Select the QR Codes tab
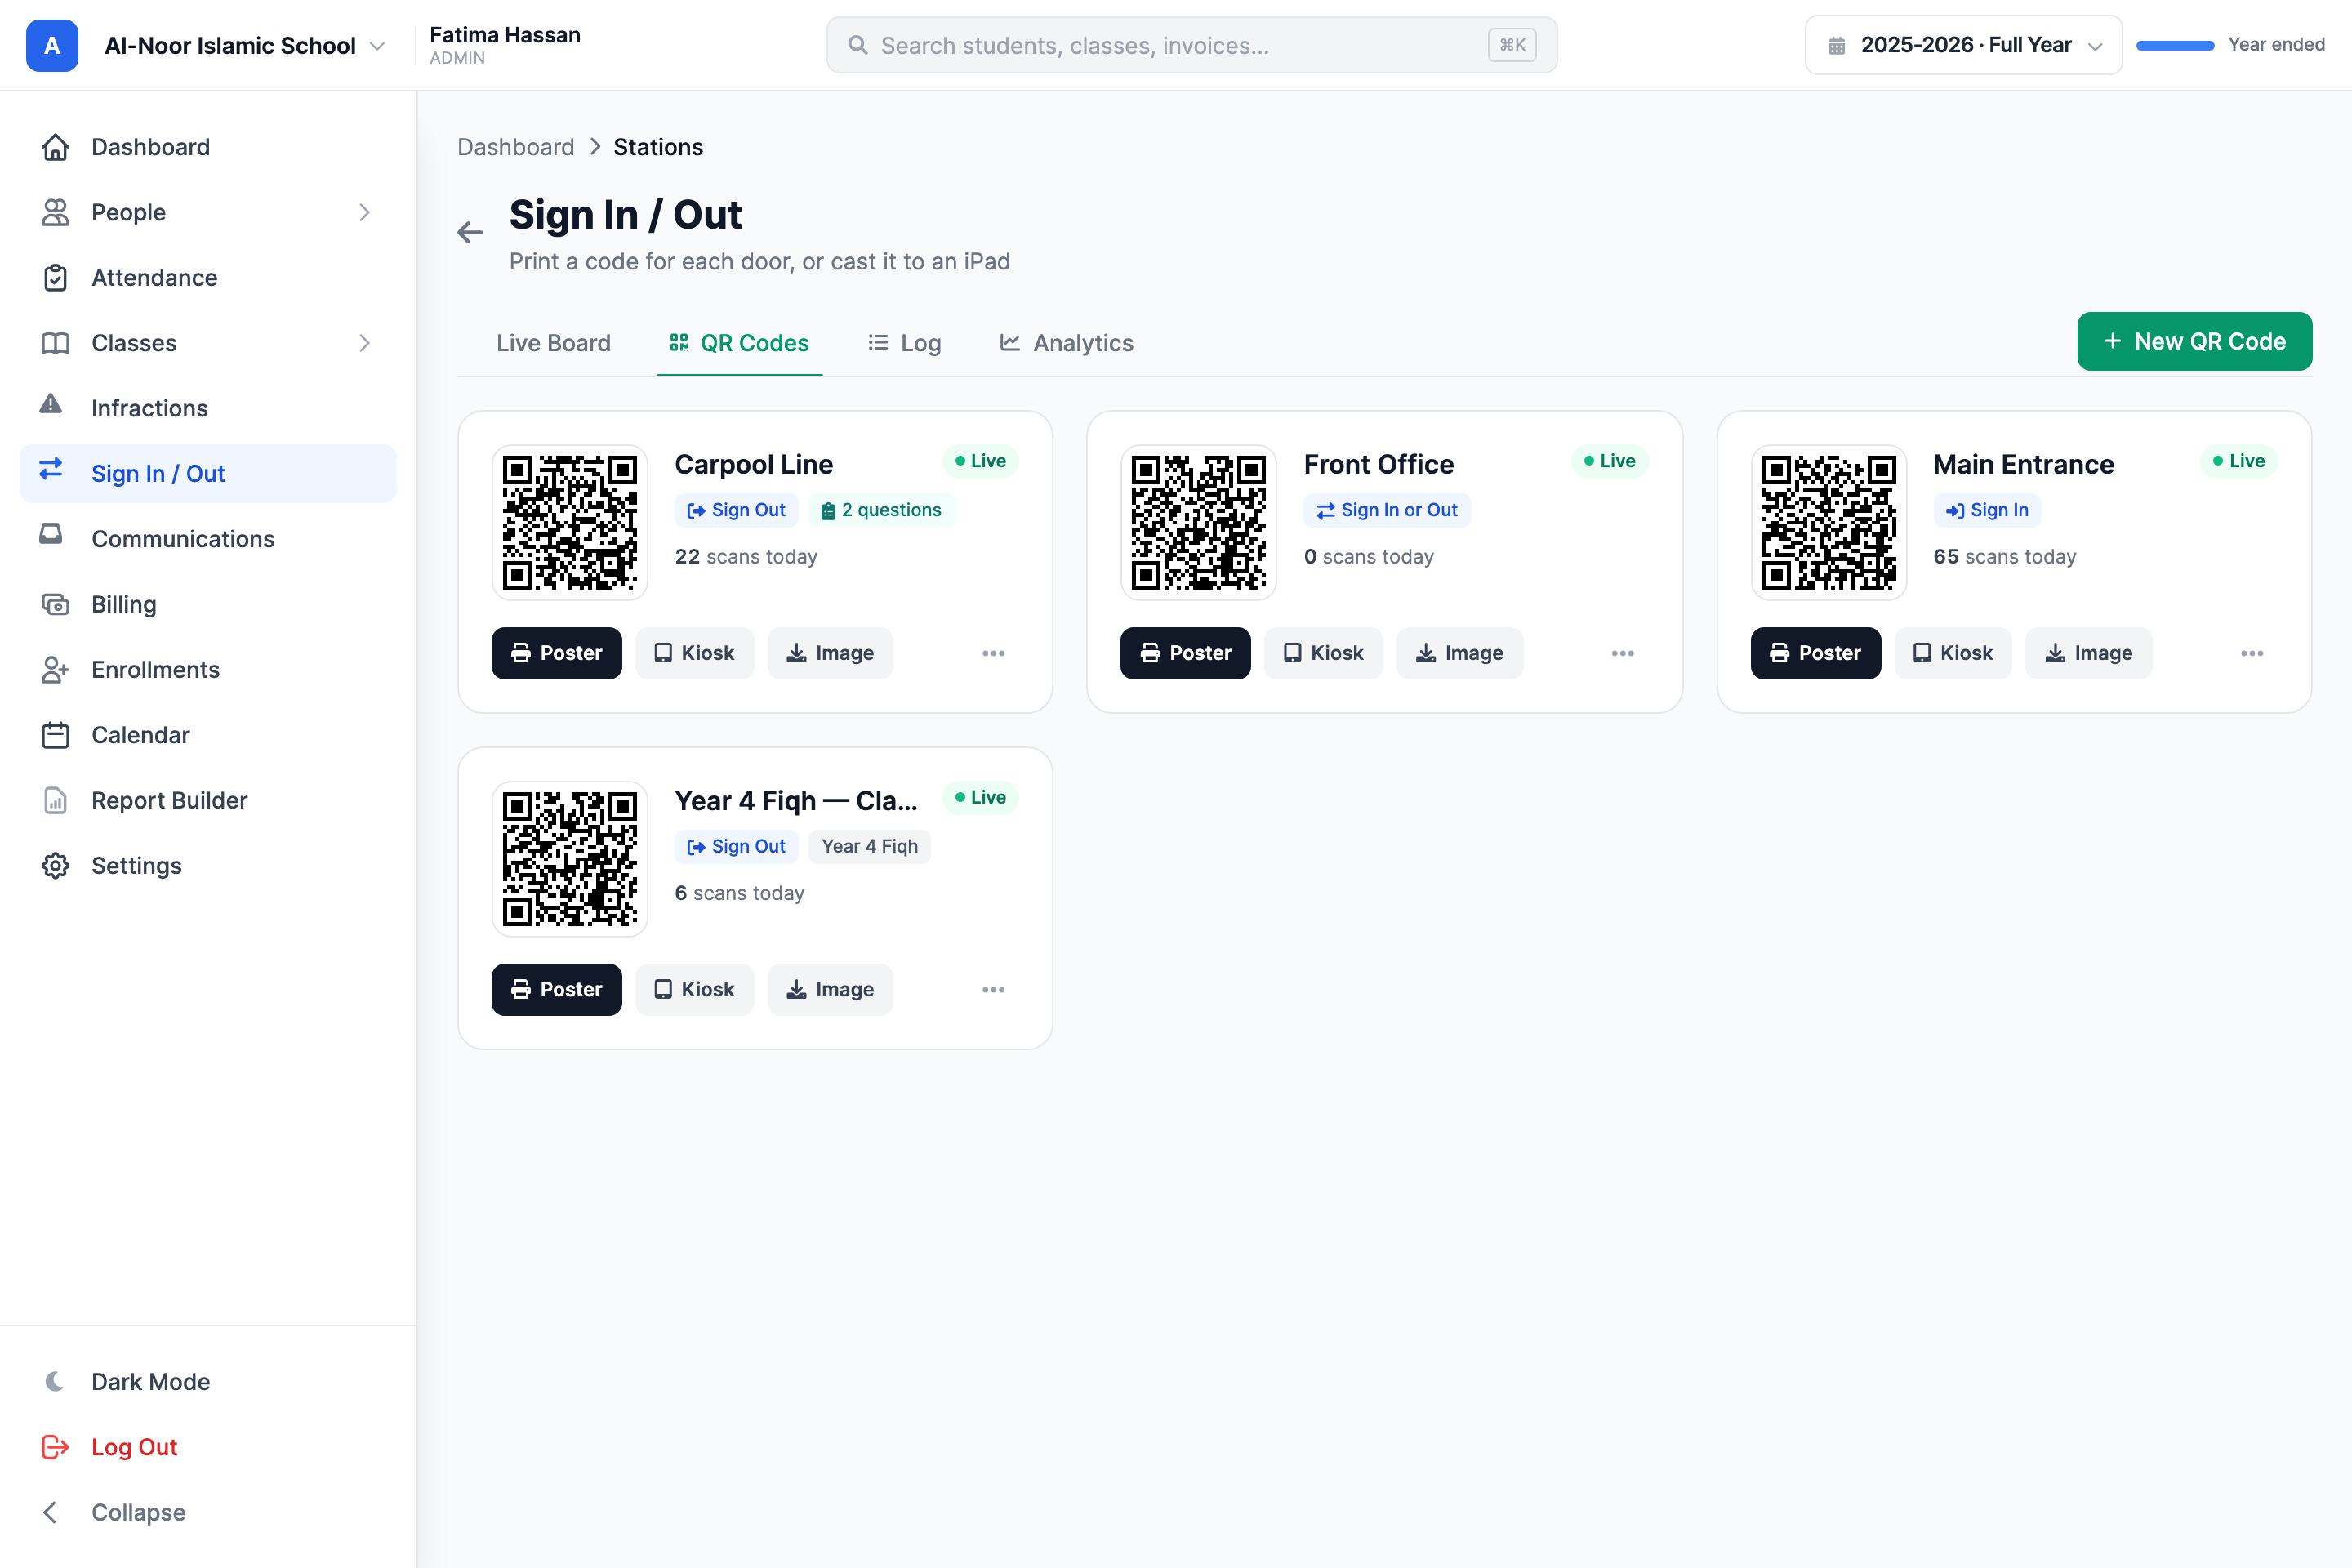The height and width of the screenshot is (1568, 2352). [x=739, y=343]
